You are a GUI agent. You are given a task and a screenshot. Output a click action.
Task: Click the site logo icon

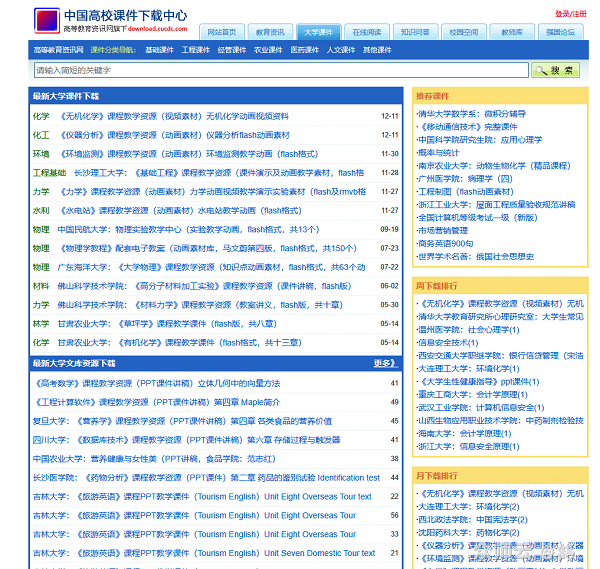coord(46,21)
